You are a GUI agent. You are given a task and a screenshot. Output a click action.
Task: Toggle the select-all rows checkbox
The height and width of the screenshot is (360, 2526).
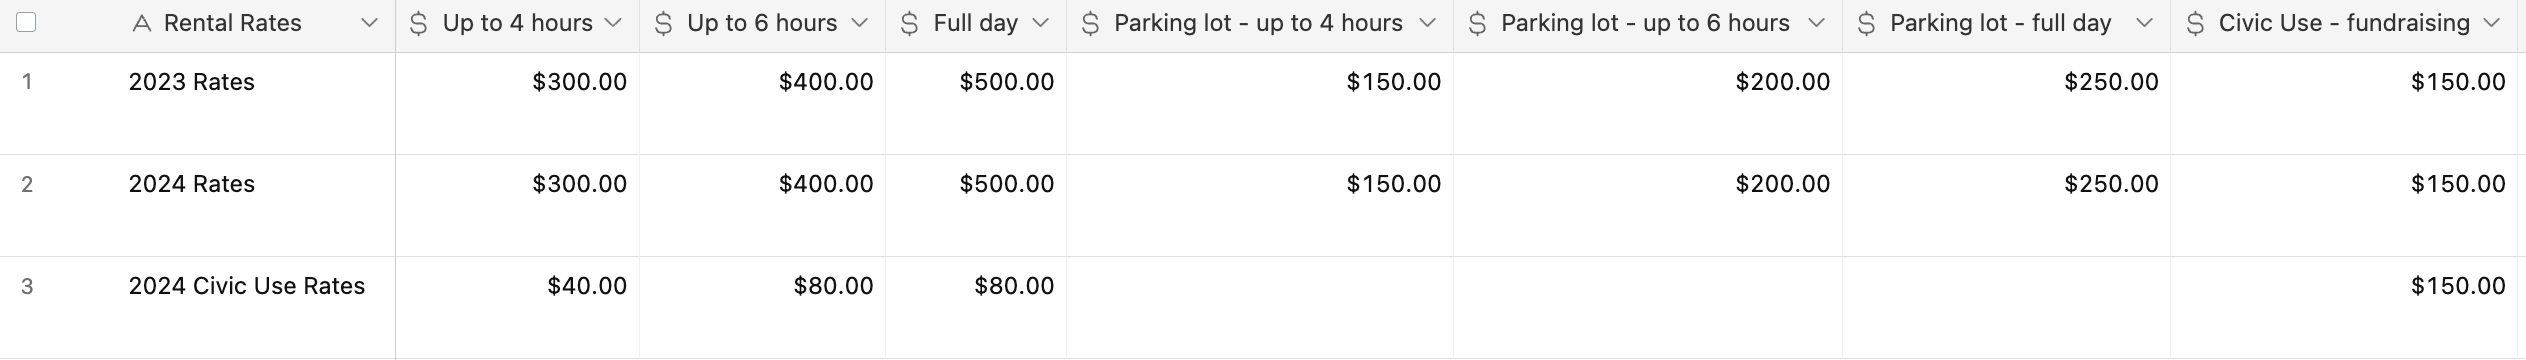[x=27, y=23]
